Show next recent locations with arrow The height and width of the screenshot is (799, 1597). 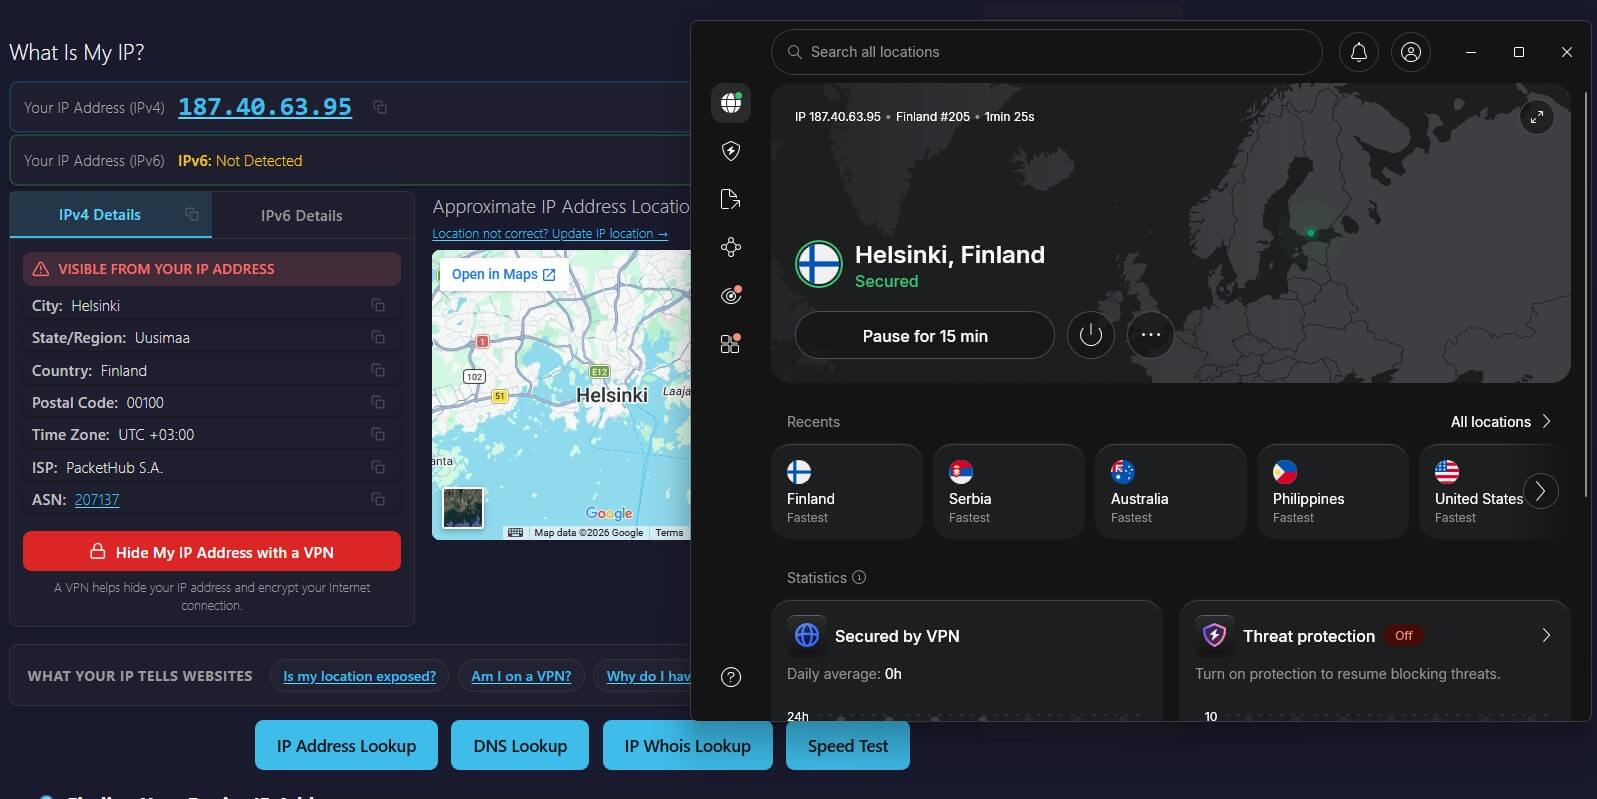pyautogui.click(x=1541, y=491)
